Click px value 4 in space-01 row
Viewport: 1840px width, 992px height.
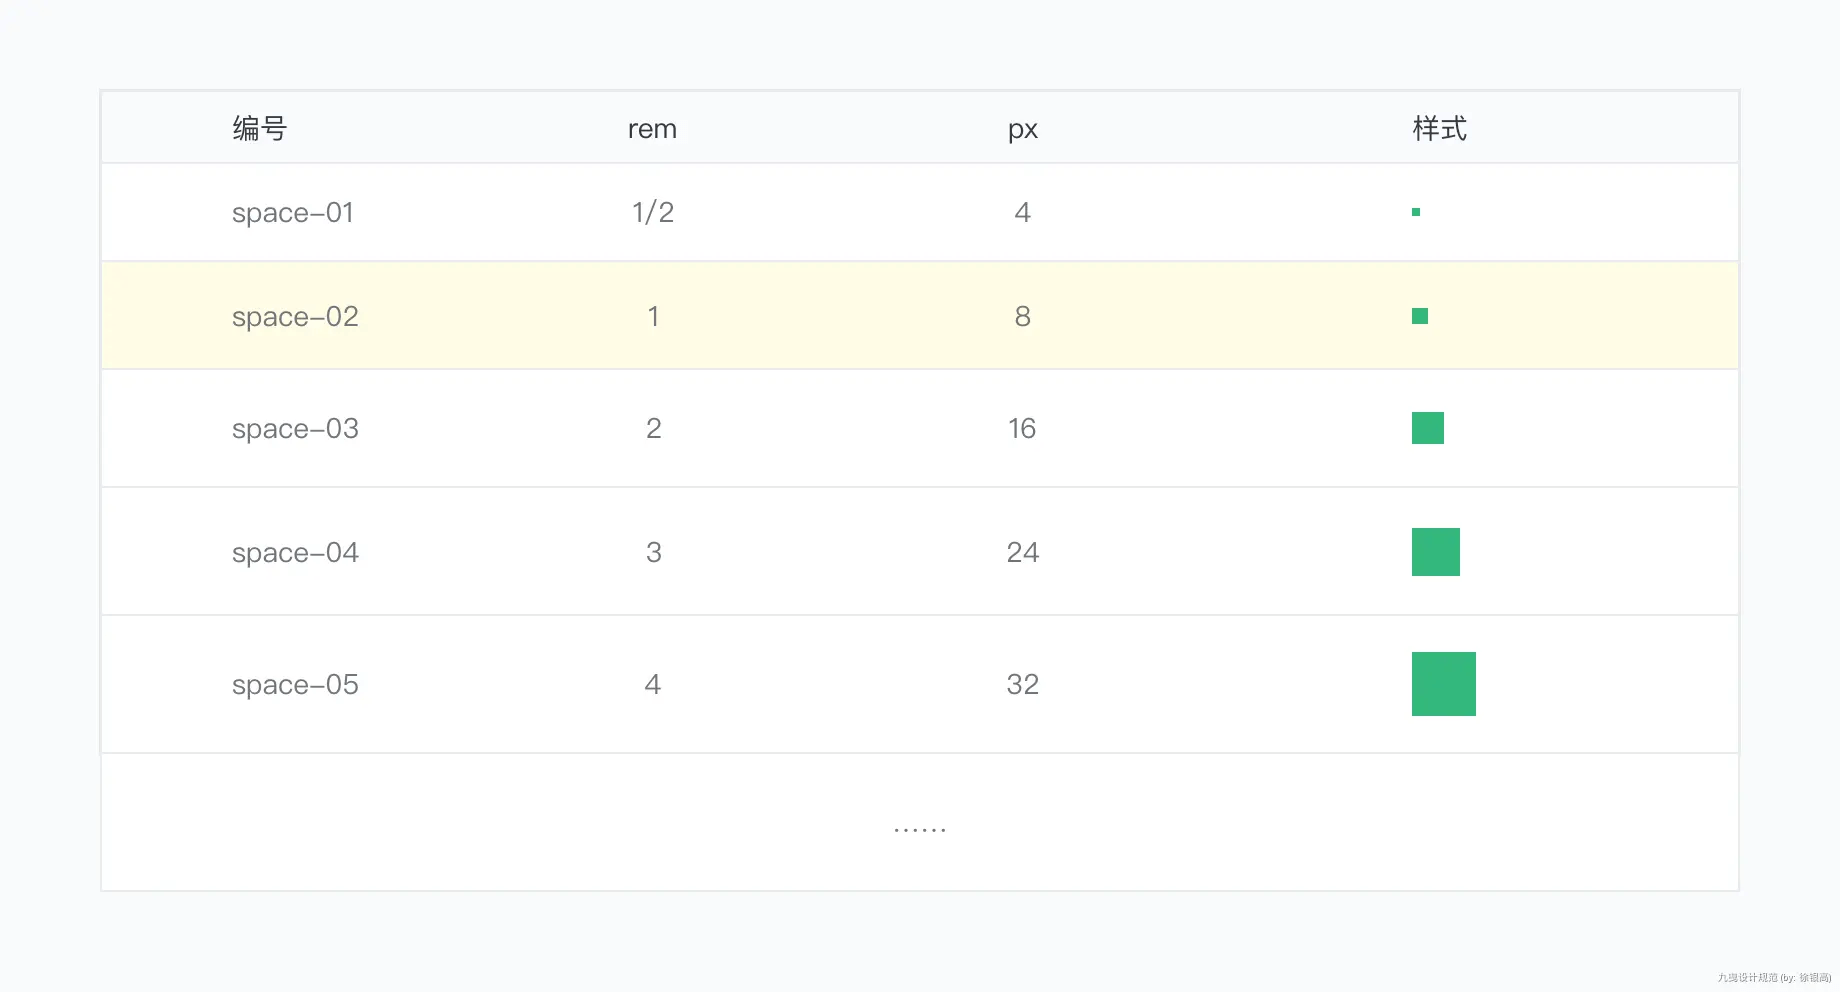pos(1022,212)
